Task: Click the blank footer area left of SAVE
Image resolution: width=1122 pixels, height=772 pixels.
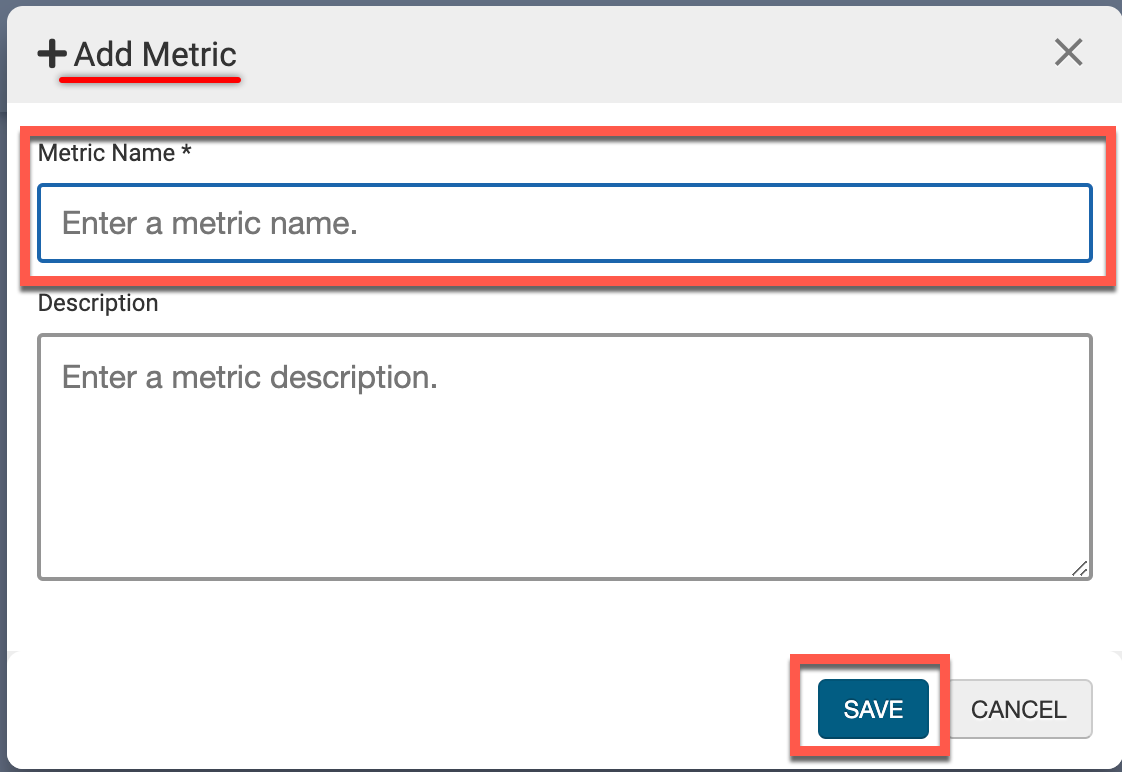Action: point(400,710)
